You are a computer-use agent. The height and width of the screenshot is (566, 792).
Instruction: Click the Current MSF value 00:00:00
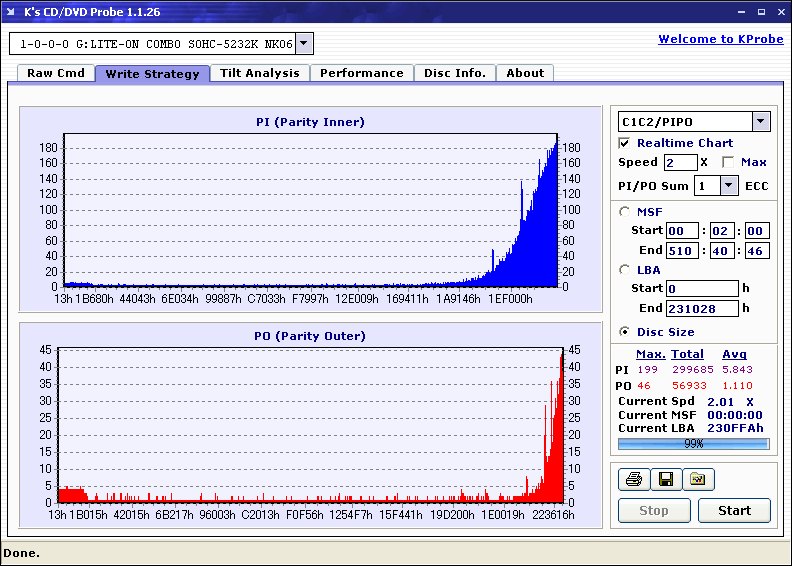tap(734, 415)
